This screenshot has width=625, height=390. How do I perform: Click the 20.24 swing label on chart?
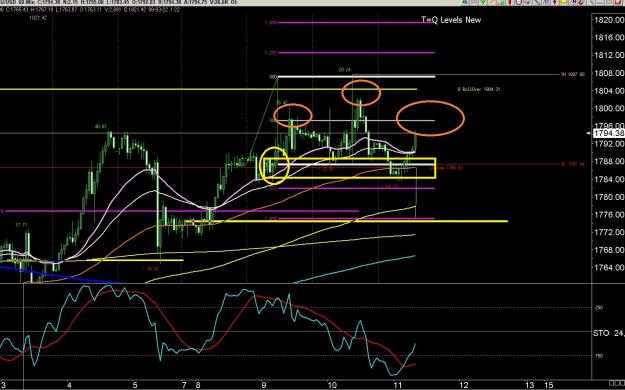[345, 70]
